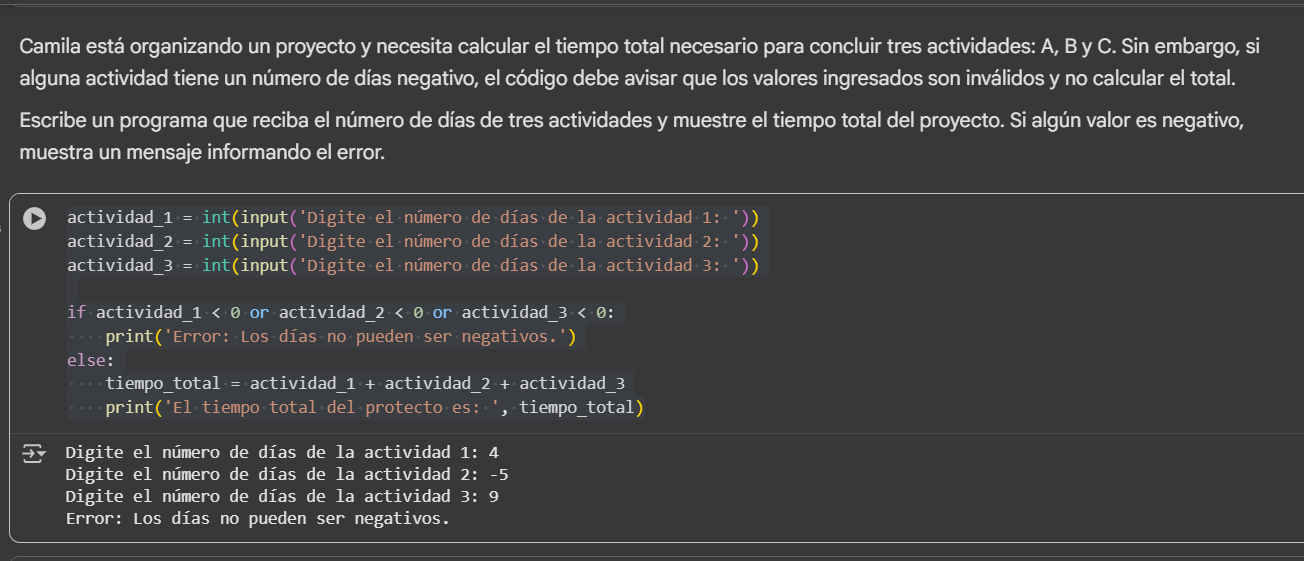This screenshot has width=1304, height=561.
Task: Click the 'Error: Los días' output message
Action: point(257,519)
